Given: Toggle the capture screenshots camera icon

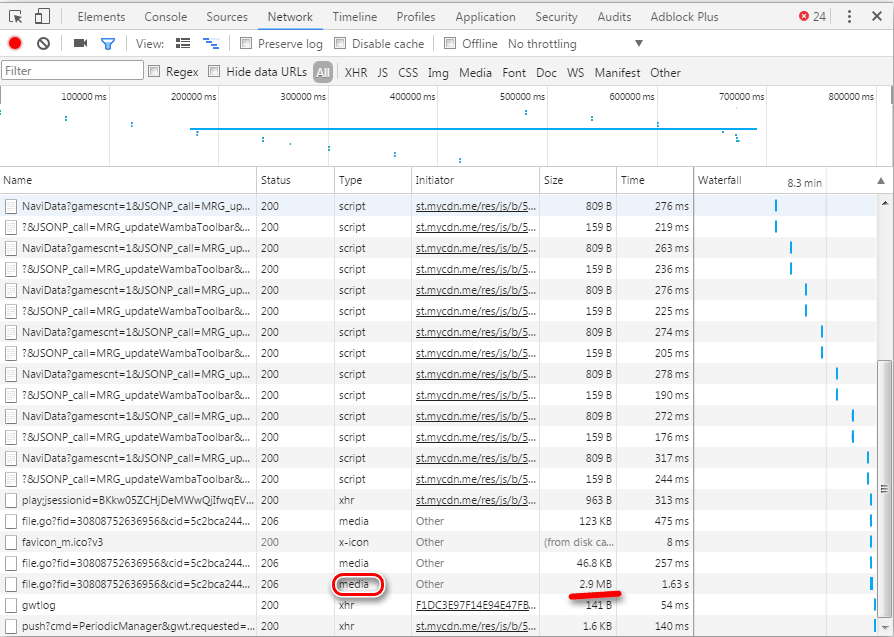Looking at the screenshot, I should coord(81,43).
